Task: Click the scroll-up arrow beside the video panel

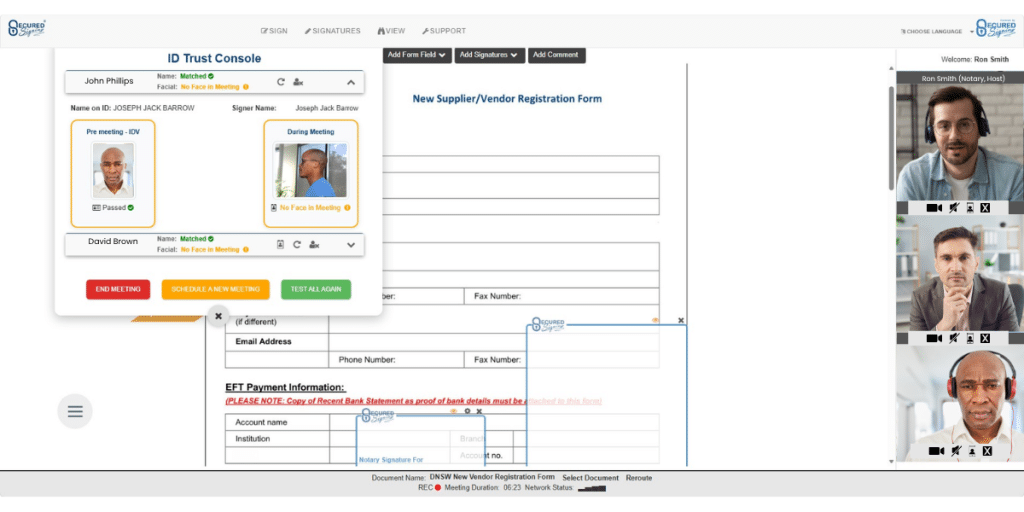Action: [x=891, y=67]
